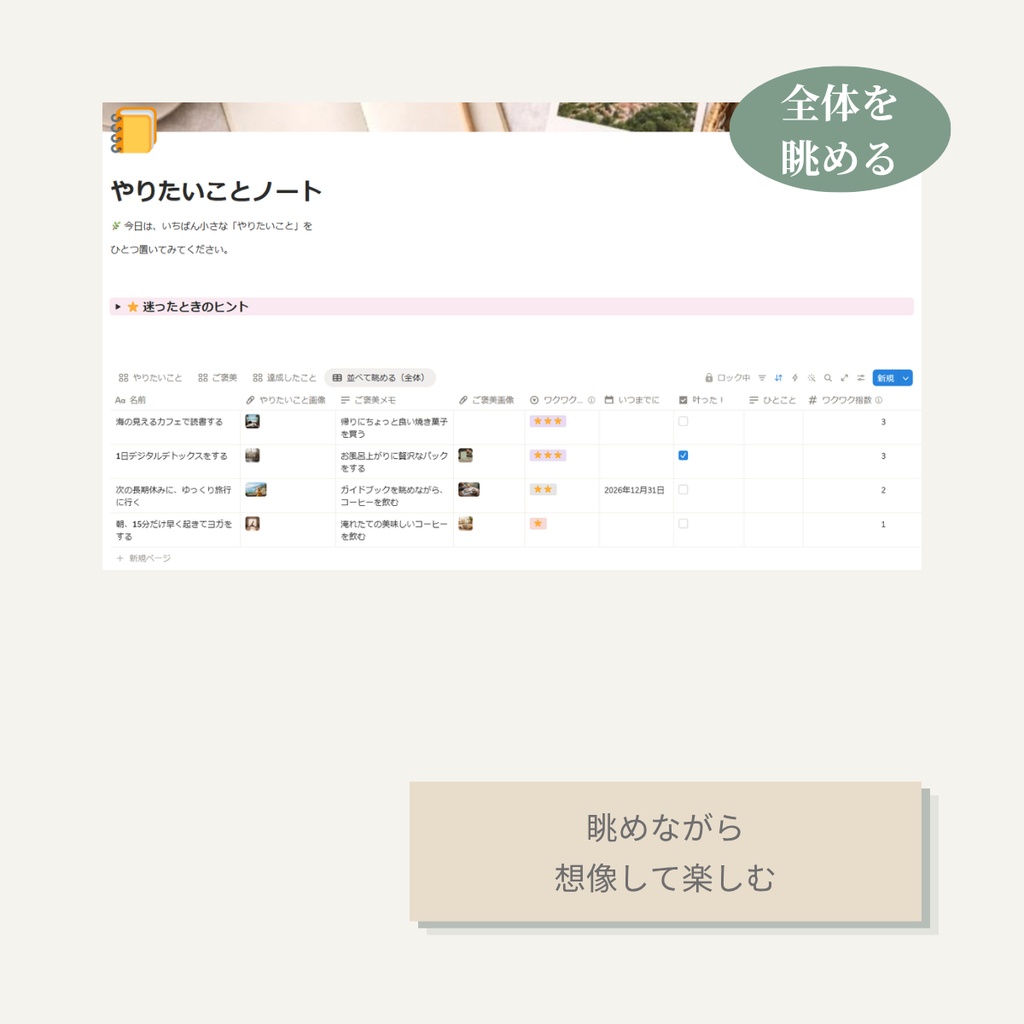Open the filter icon in the database toolbar
The width and height of the screenshot is (1024, 1024).
(762, 377)
